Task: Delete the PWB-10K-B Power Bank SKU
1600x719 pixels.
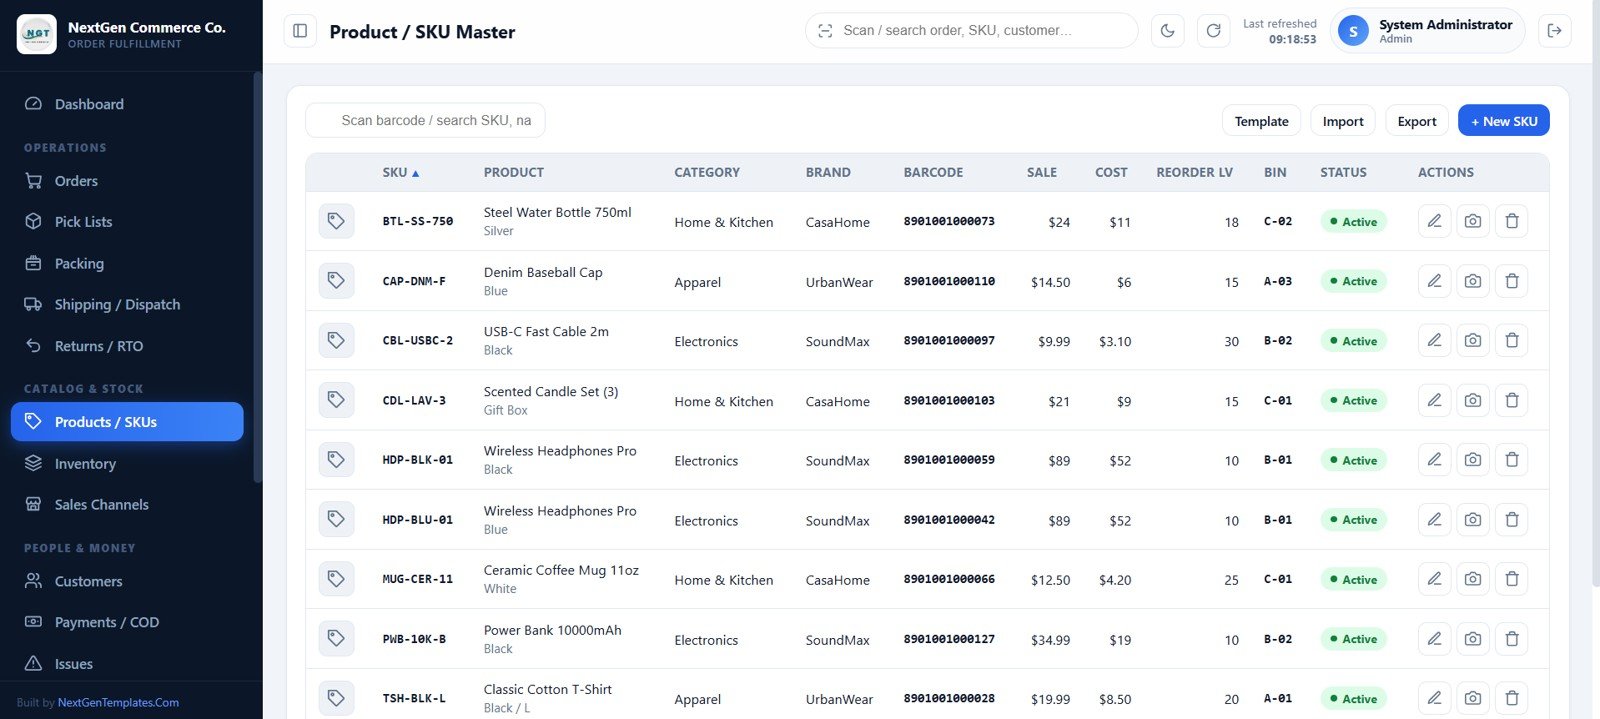Action: pos(1512,638)
